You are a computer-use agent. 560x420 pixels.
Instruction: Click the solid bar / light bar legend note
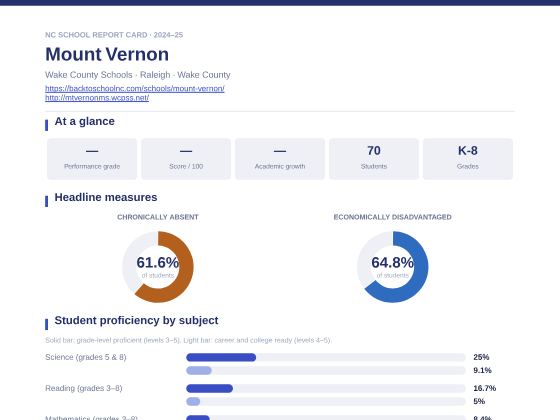click(x=188, y=340)
